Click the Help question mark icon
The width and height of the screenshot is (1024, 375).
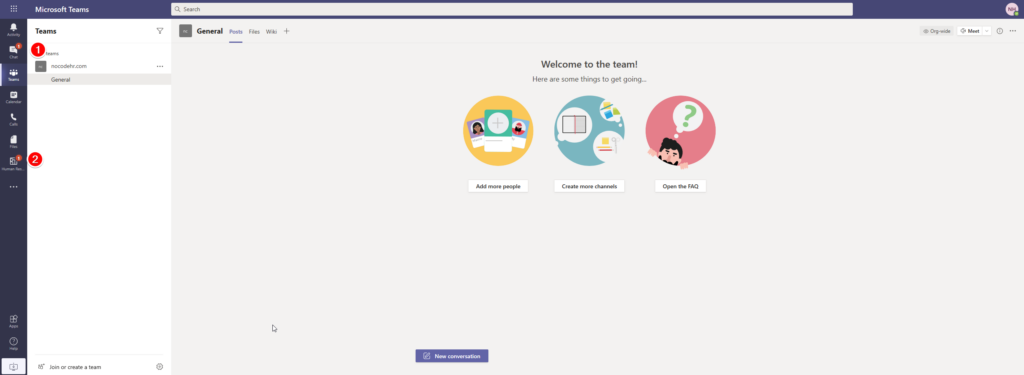pos(14,344)
